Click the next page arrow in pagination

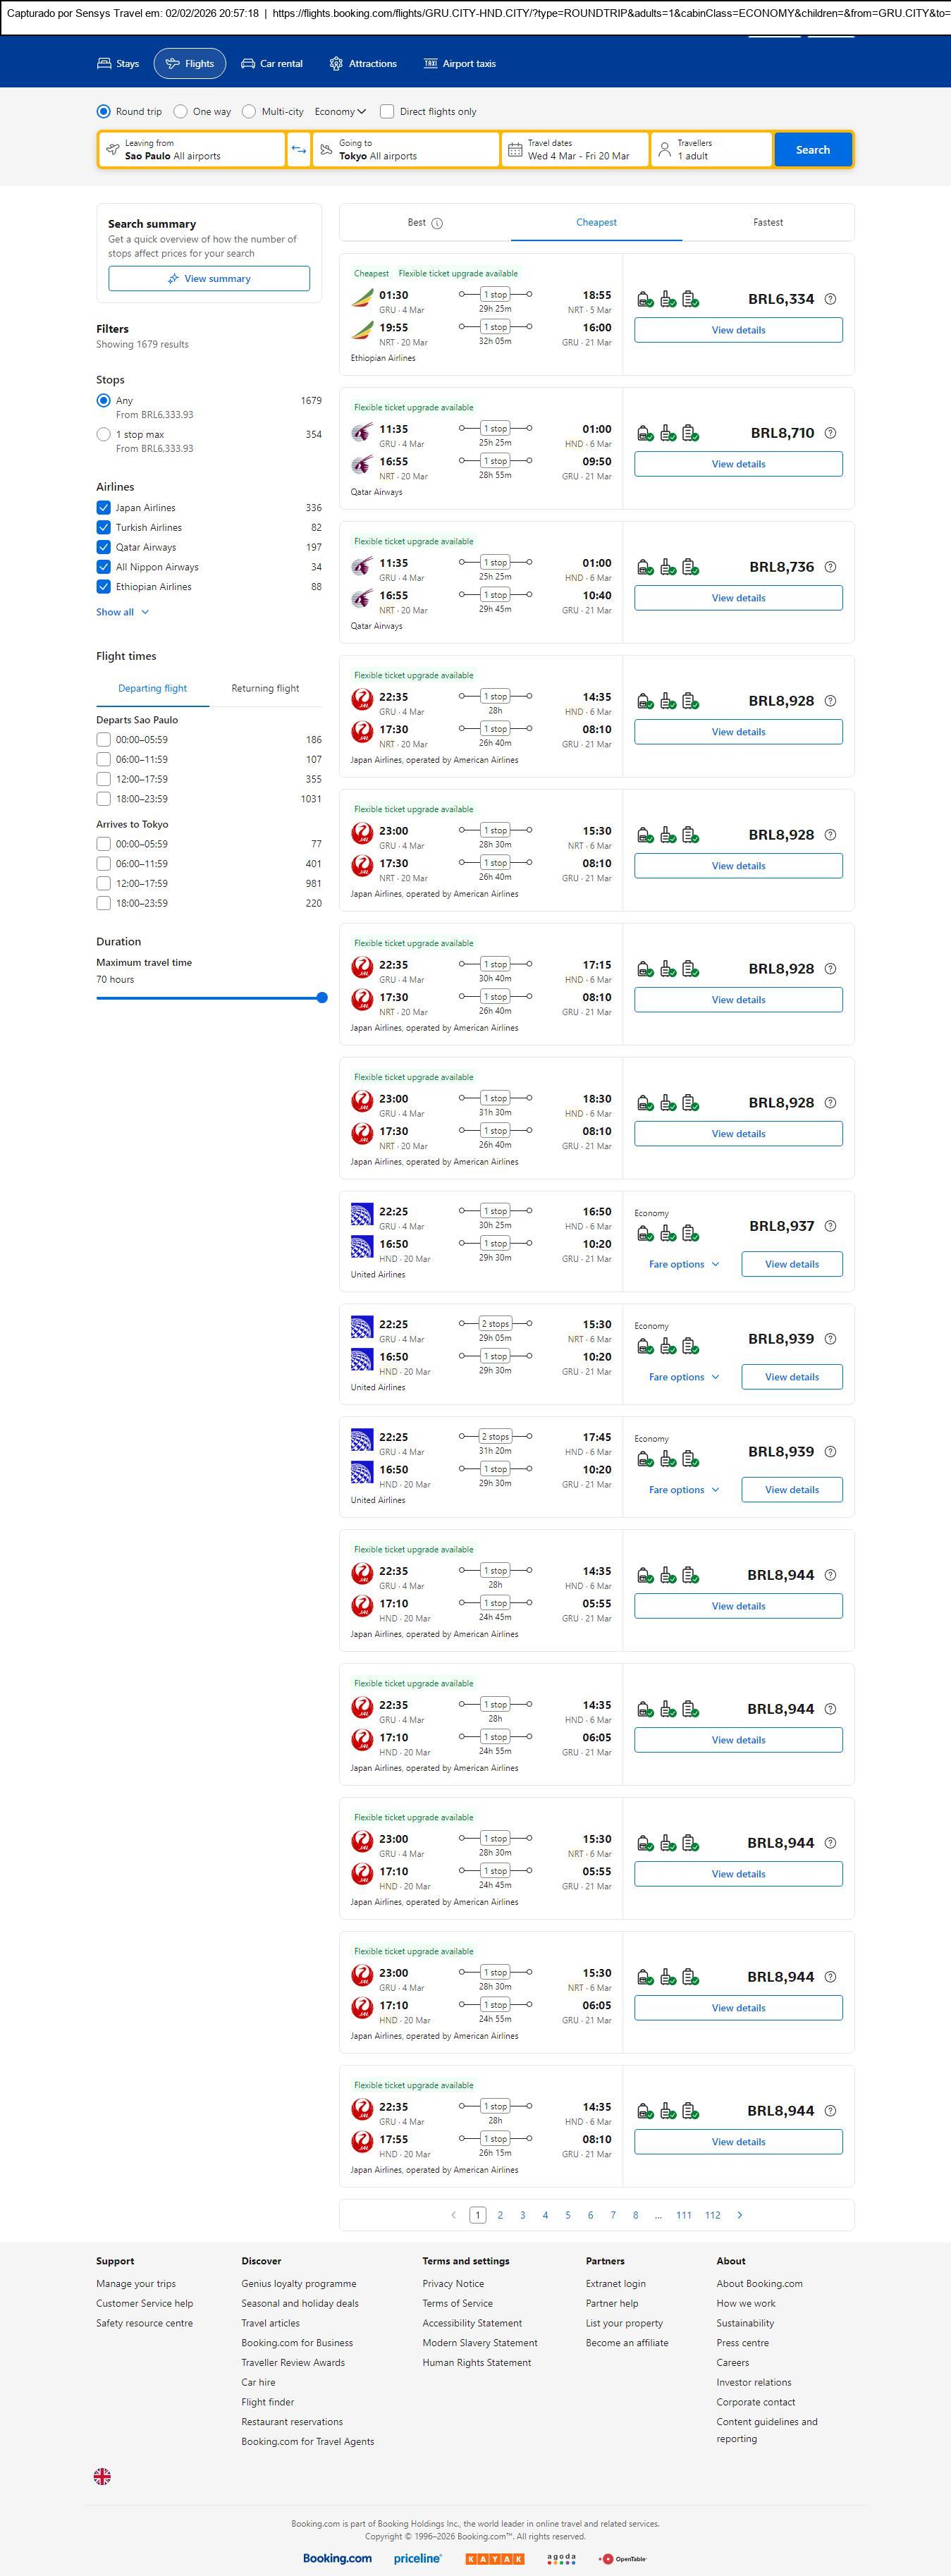click(740, 2215)
